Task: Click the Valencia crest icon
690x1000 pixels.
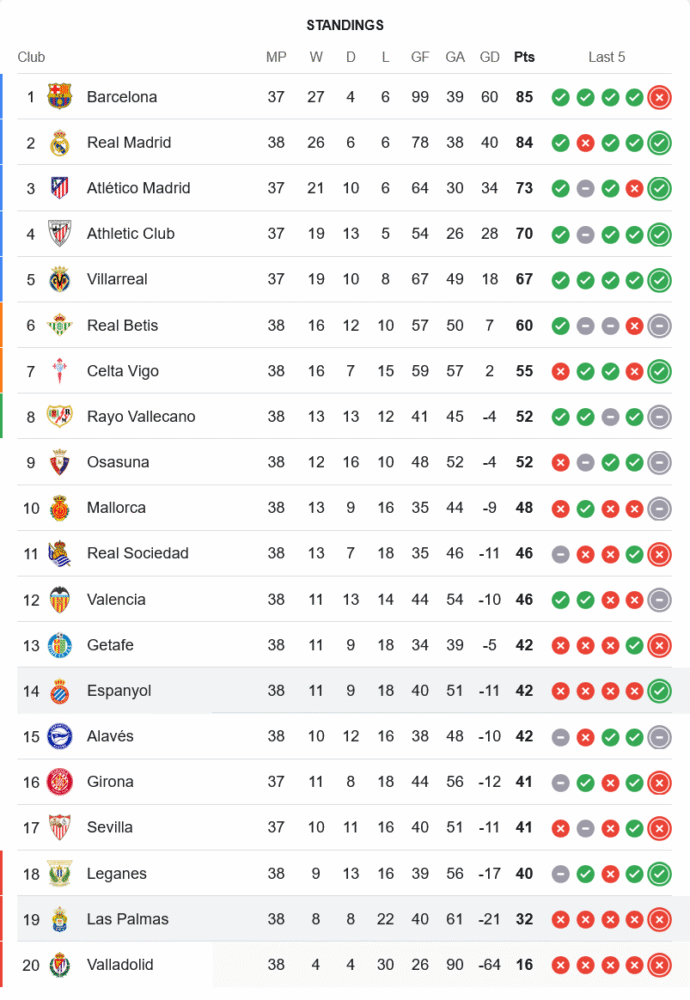Action: tap(60, 600)
